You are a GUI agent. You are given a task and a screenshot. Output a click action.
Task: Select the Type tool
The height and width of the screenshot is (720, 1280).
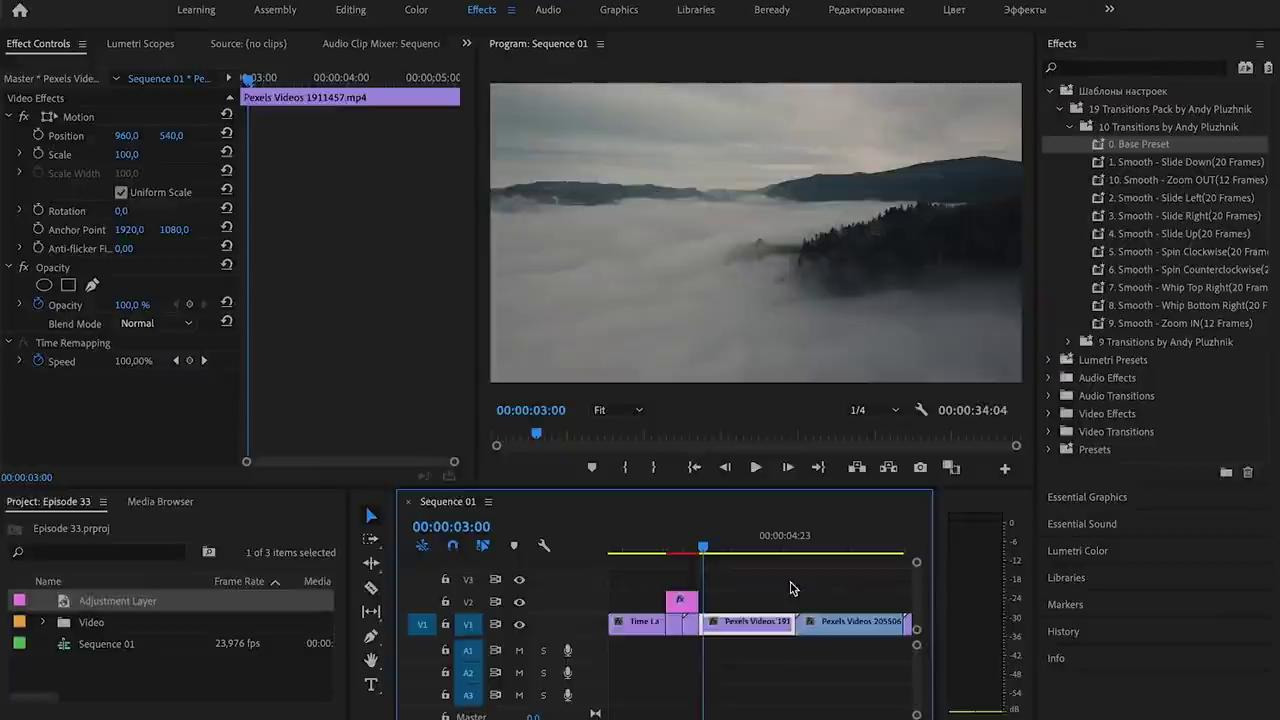(x=371, y=685)
